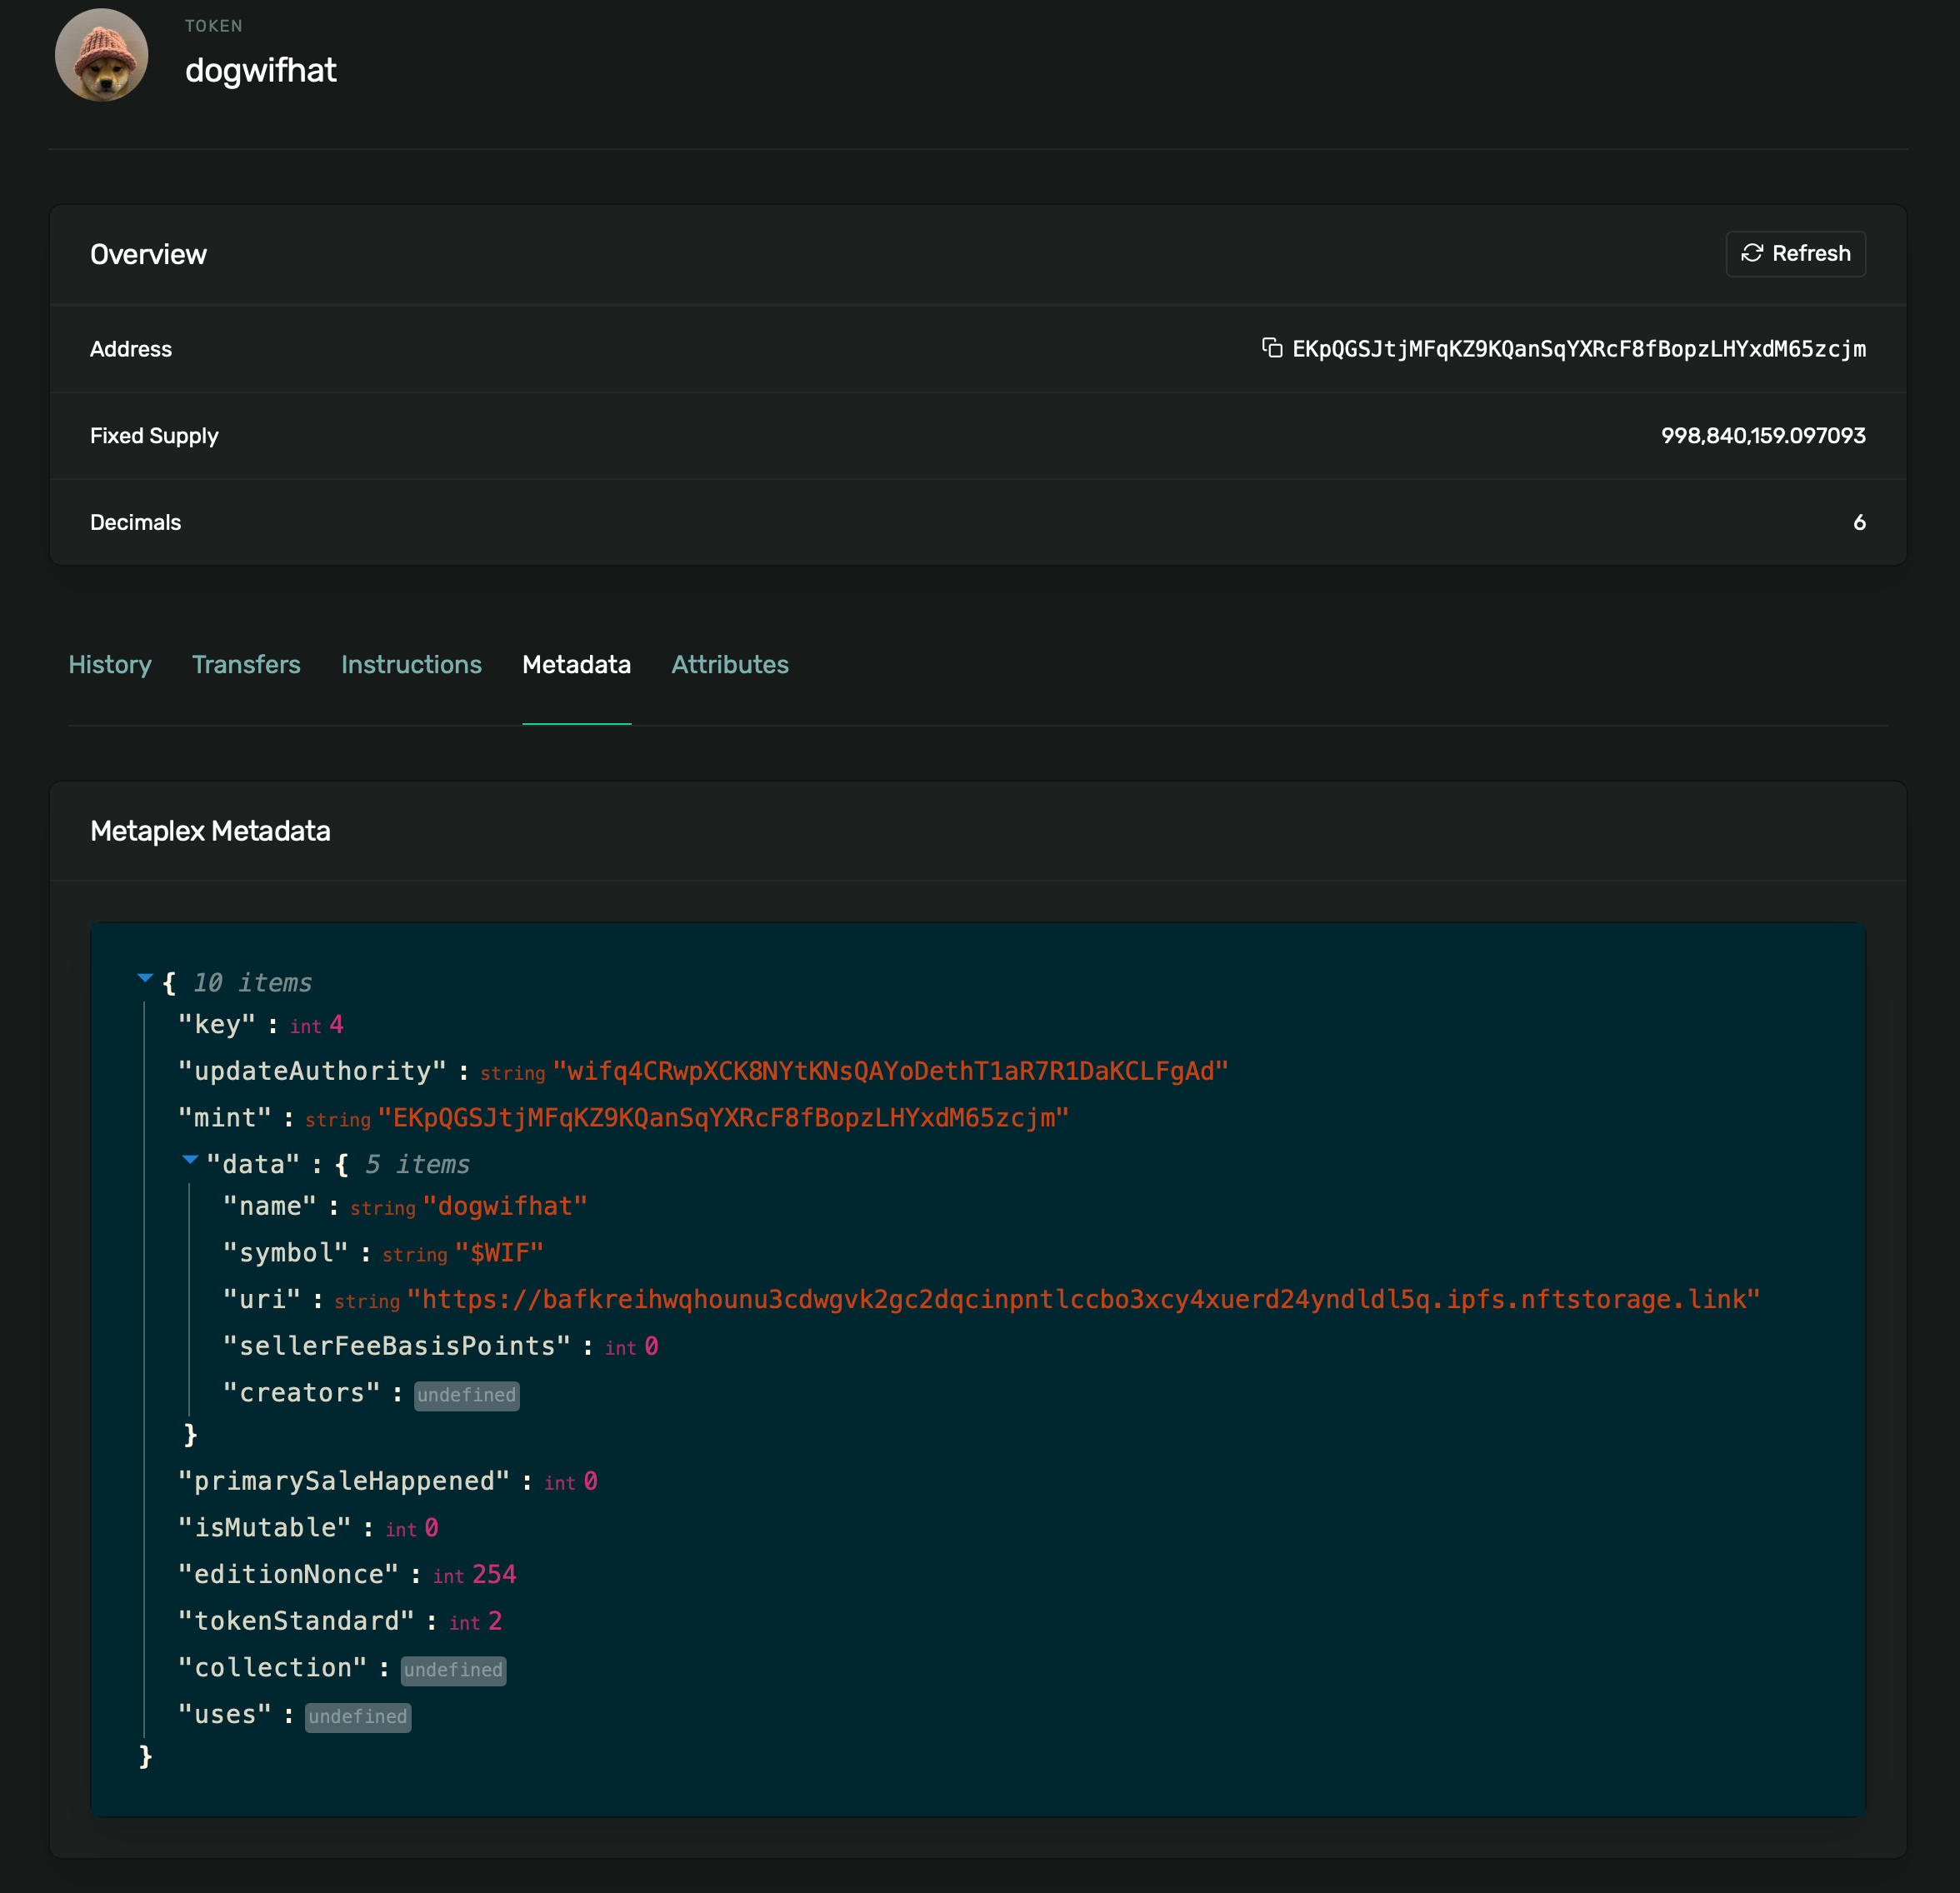
Task: Switch to the Transfers tab
Action: (x=246, y=664)
